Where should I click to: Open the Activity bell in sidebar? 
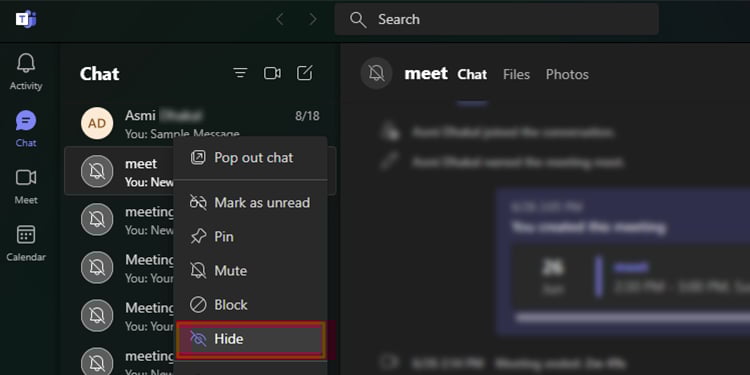coord(26,72)
